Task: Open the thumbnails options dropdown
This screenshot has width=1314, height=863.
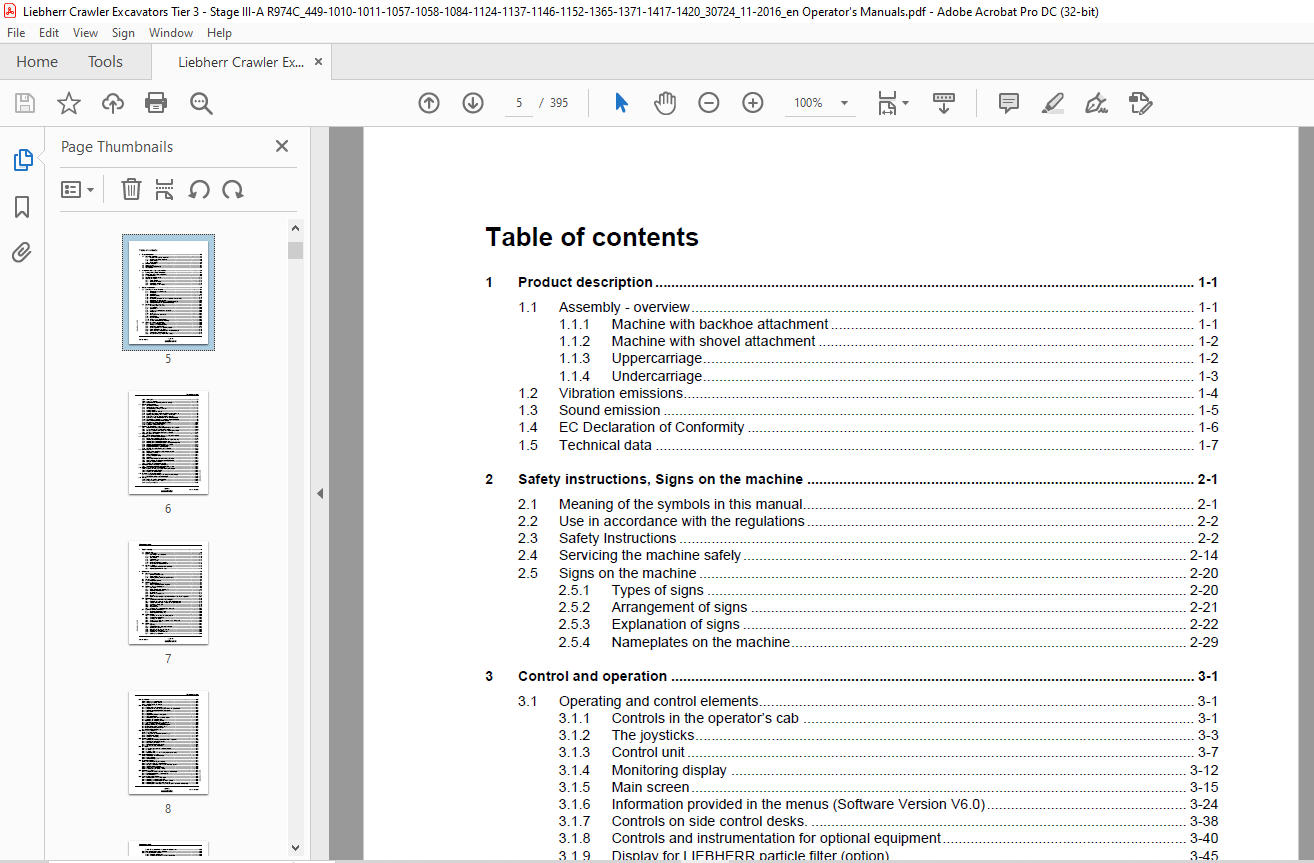Action: click(x=77, y=189)
